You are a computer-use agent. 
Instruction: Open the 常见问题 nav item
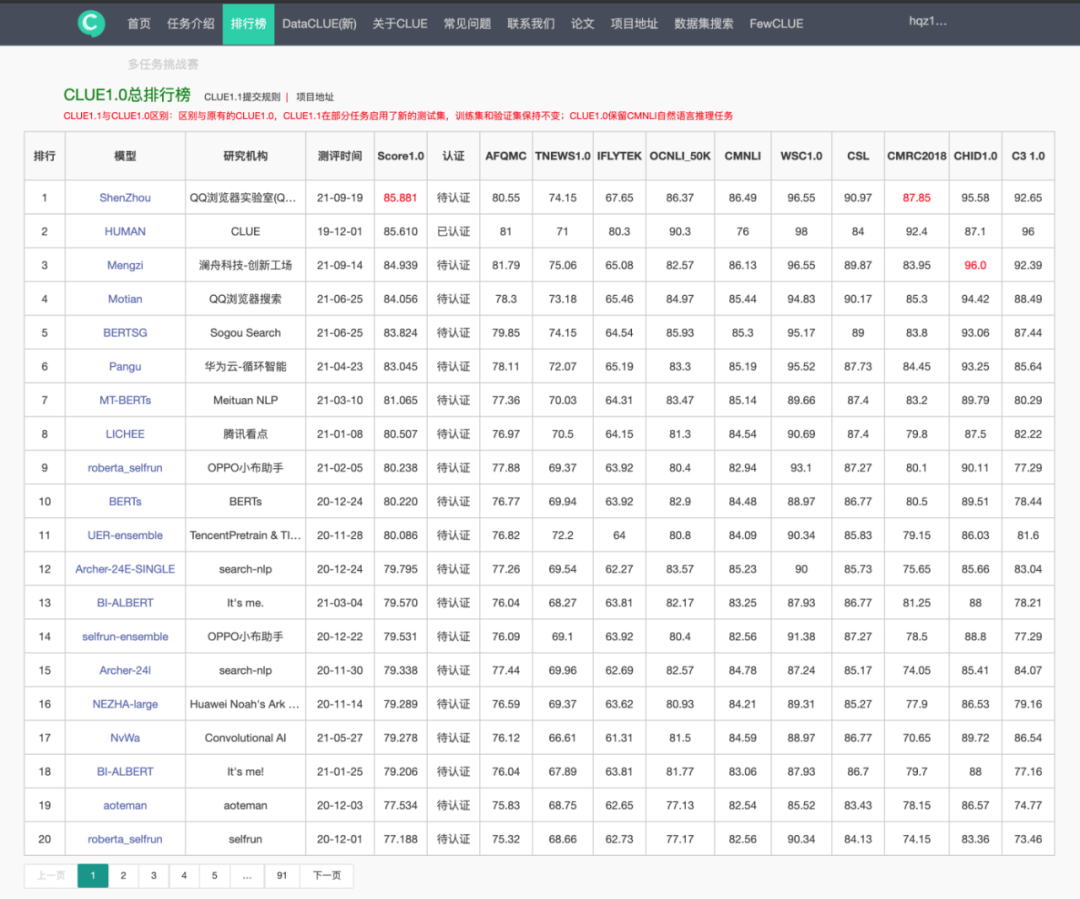tap(467, 24)
